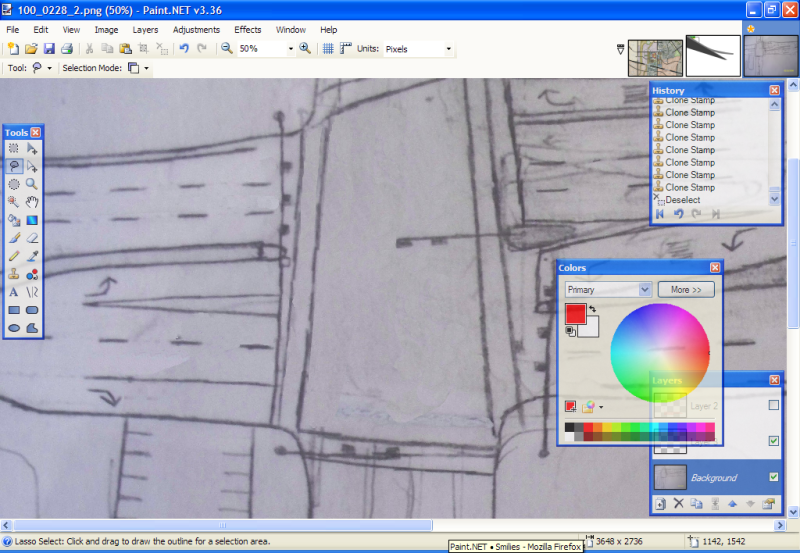Select the Clone Stamp tool
Viewport: 800px width, 553px height.
point(14,274)
